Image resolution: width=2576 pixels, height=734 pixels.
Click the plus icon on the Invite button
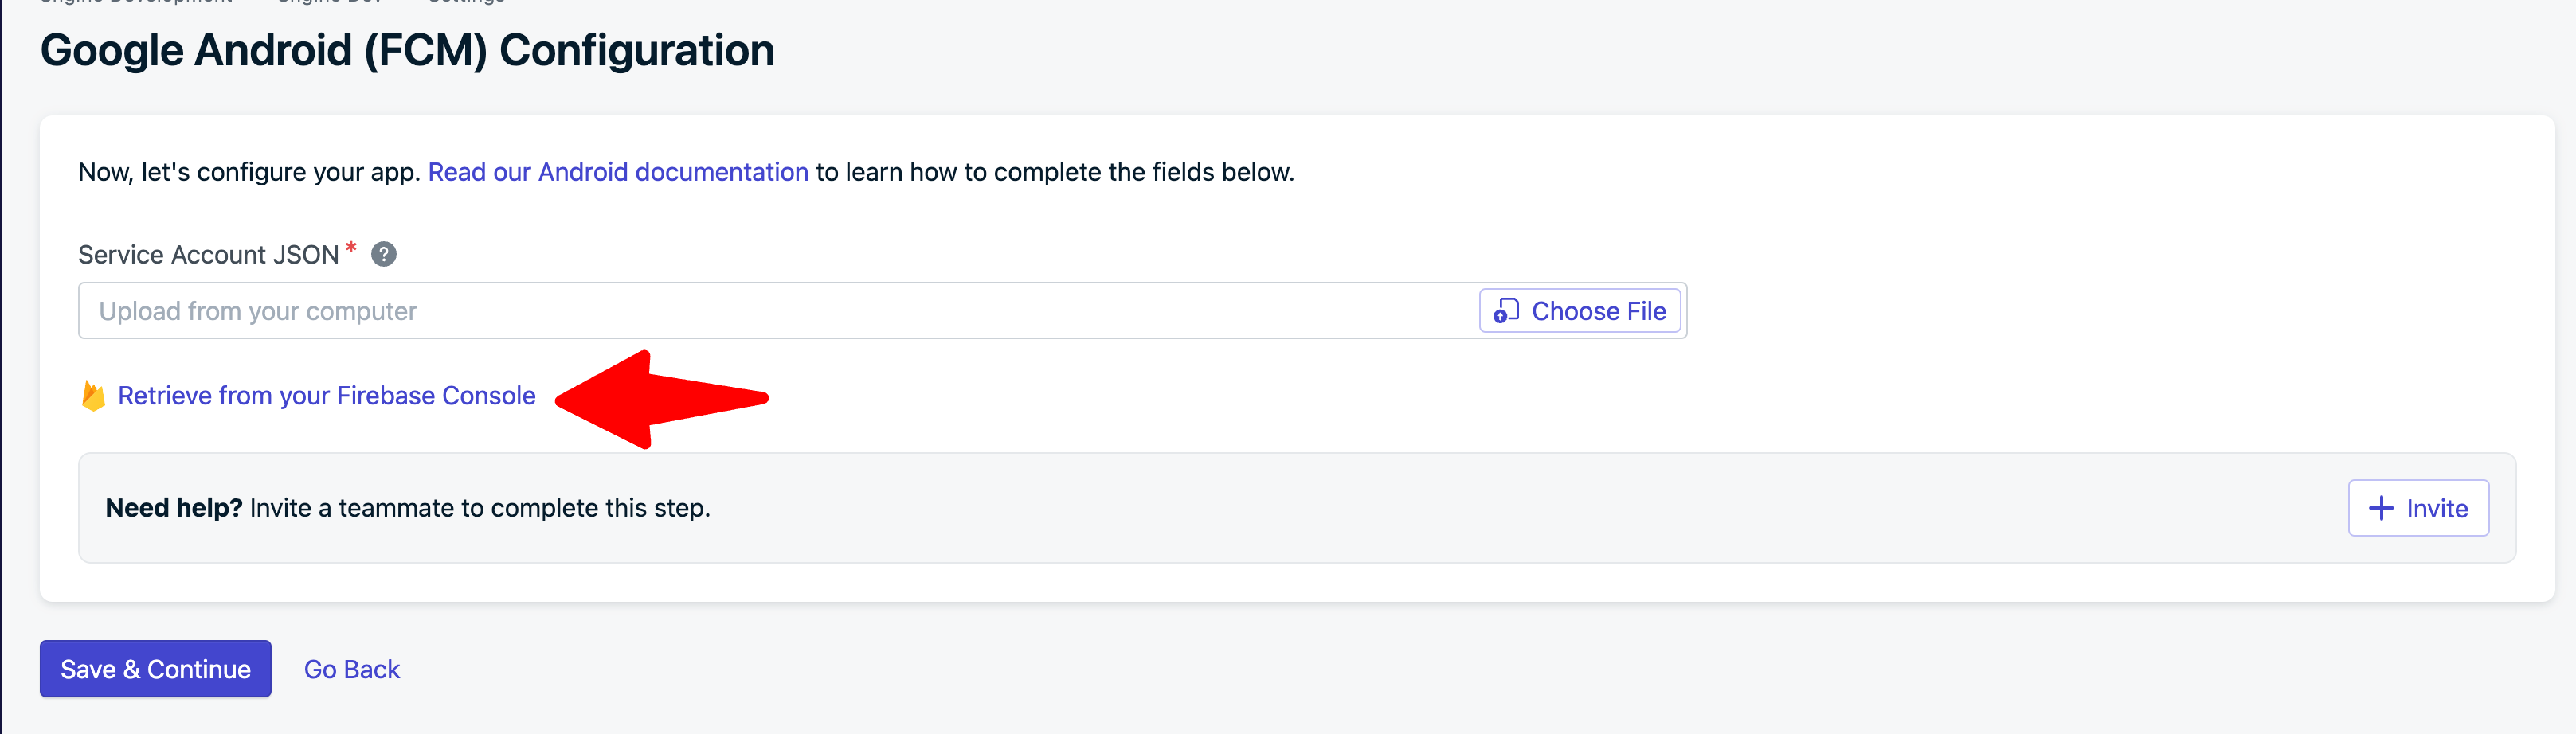[2381, 508]
